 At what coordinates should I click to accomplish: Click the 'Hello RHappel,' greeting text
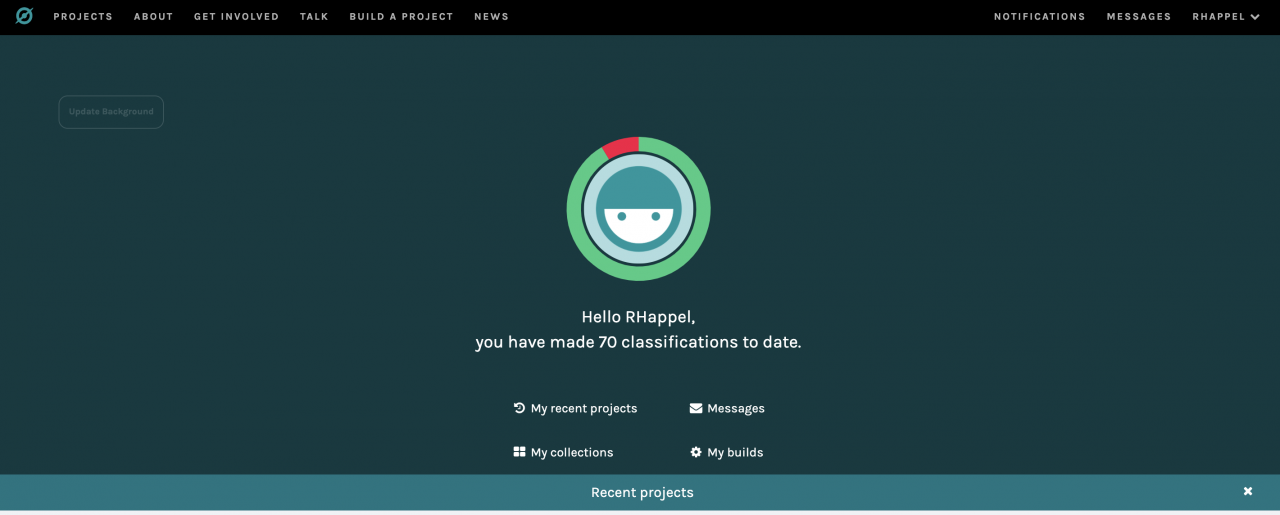[638, 316]
